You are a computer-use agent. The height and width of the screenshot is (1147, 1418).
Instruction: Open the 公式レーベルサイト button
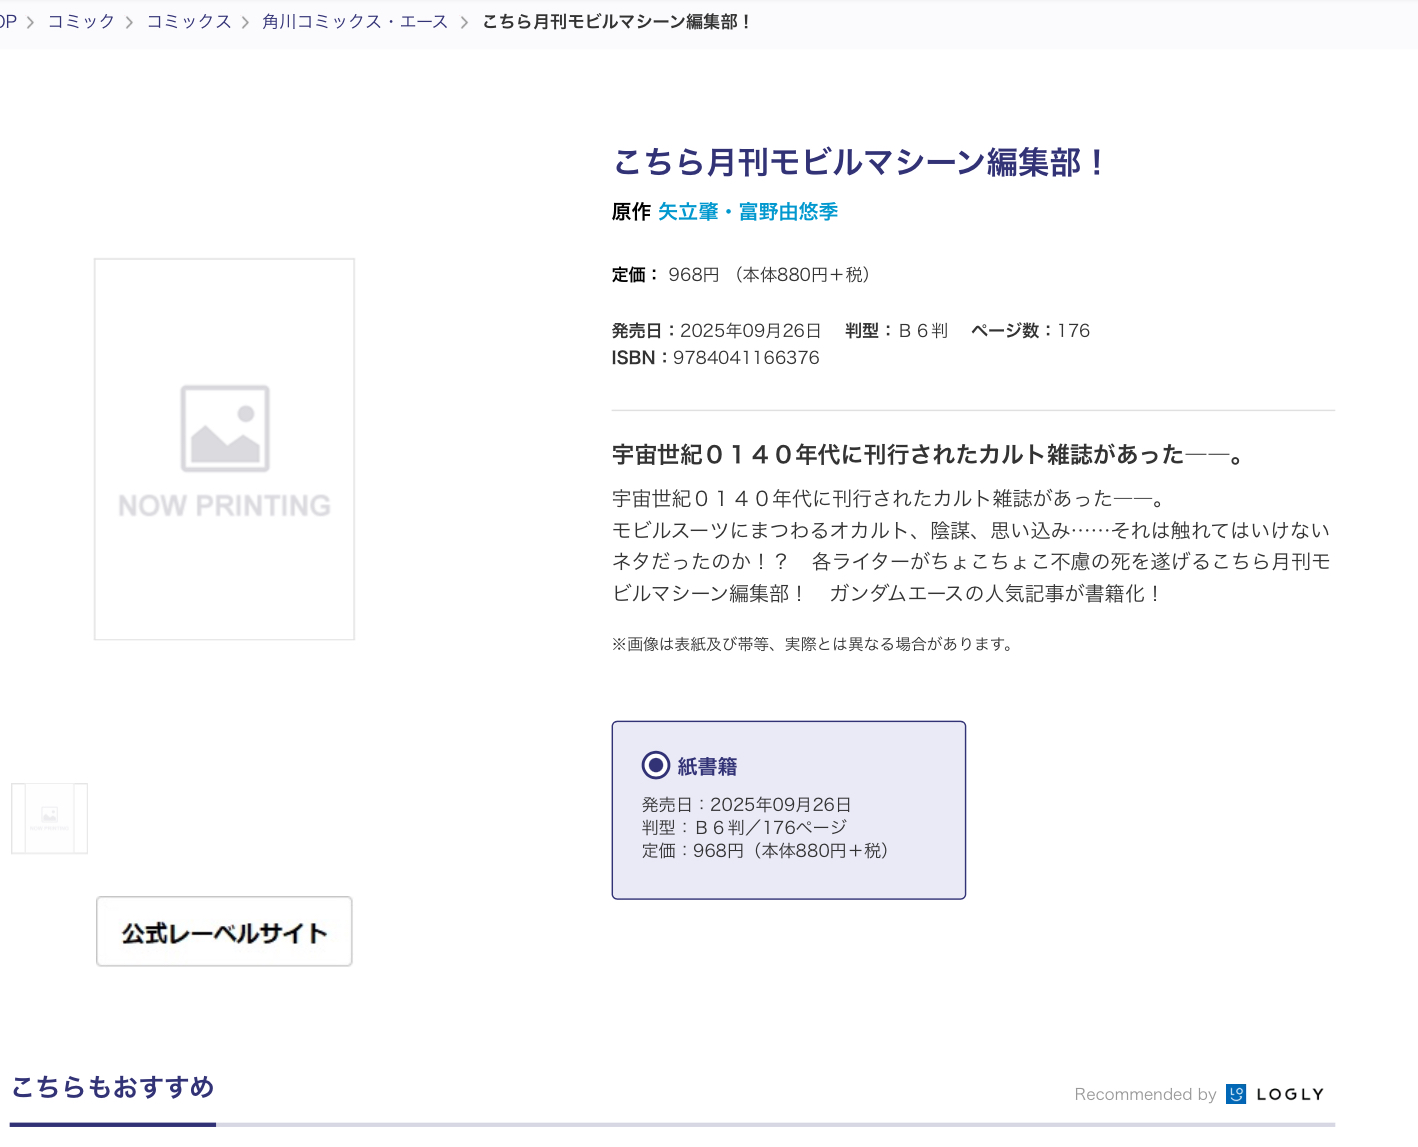pos(224,932)
